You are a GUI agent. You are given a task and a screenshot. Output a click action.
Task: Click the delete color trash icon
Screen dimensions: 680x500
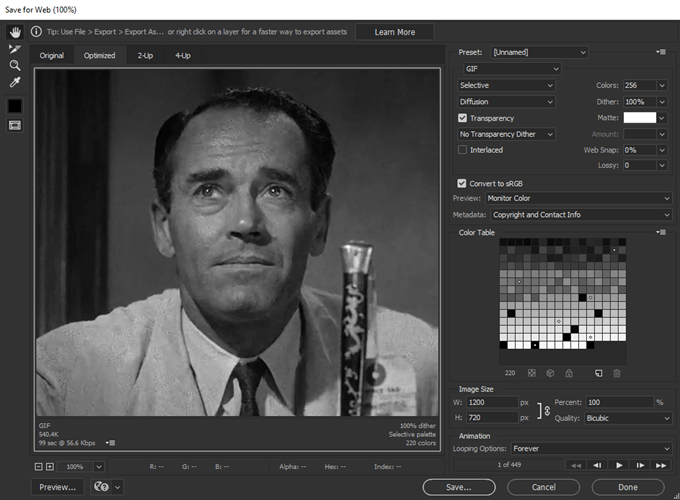coord(617,373)
